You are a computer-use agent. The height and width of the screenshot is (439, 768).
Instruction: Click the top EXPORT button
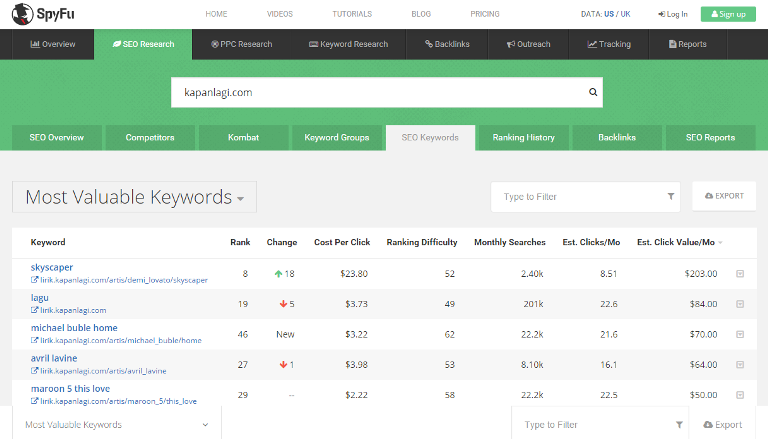(x=724, y=196)
